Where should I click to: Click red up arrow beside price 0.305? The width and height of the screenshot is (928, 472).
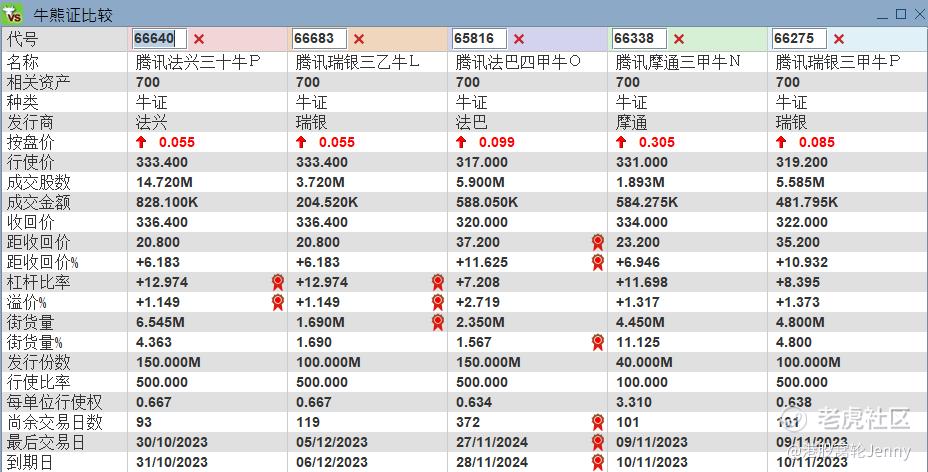[x=621, y=142]
